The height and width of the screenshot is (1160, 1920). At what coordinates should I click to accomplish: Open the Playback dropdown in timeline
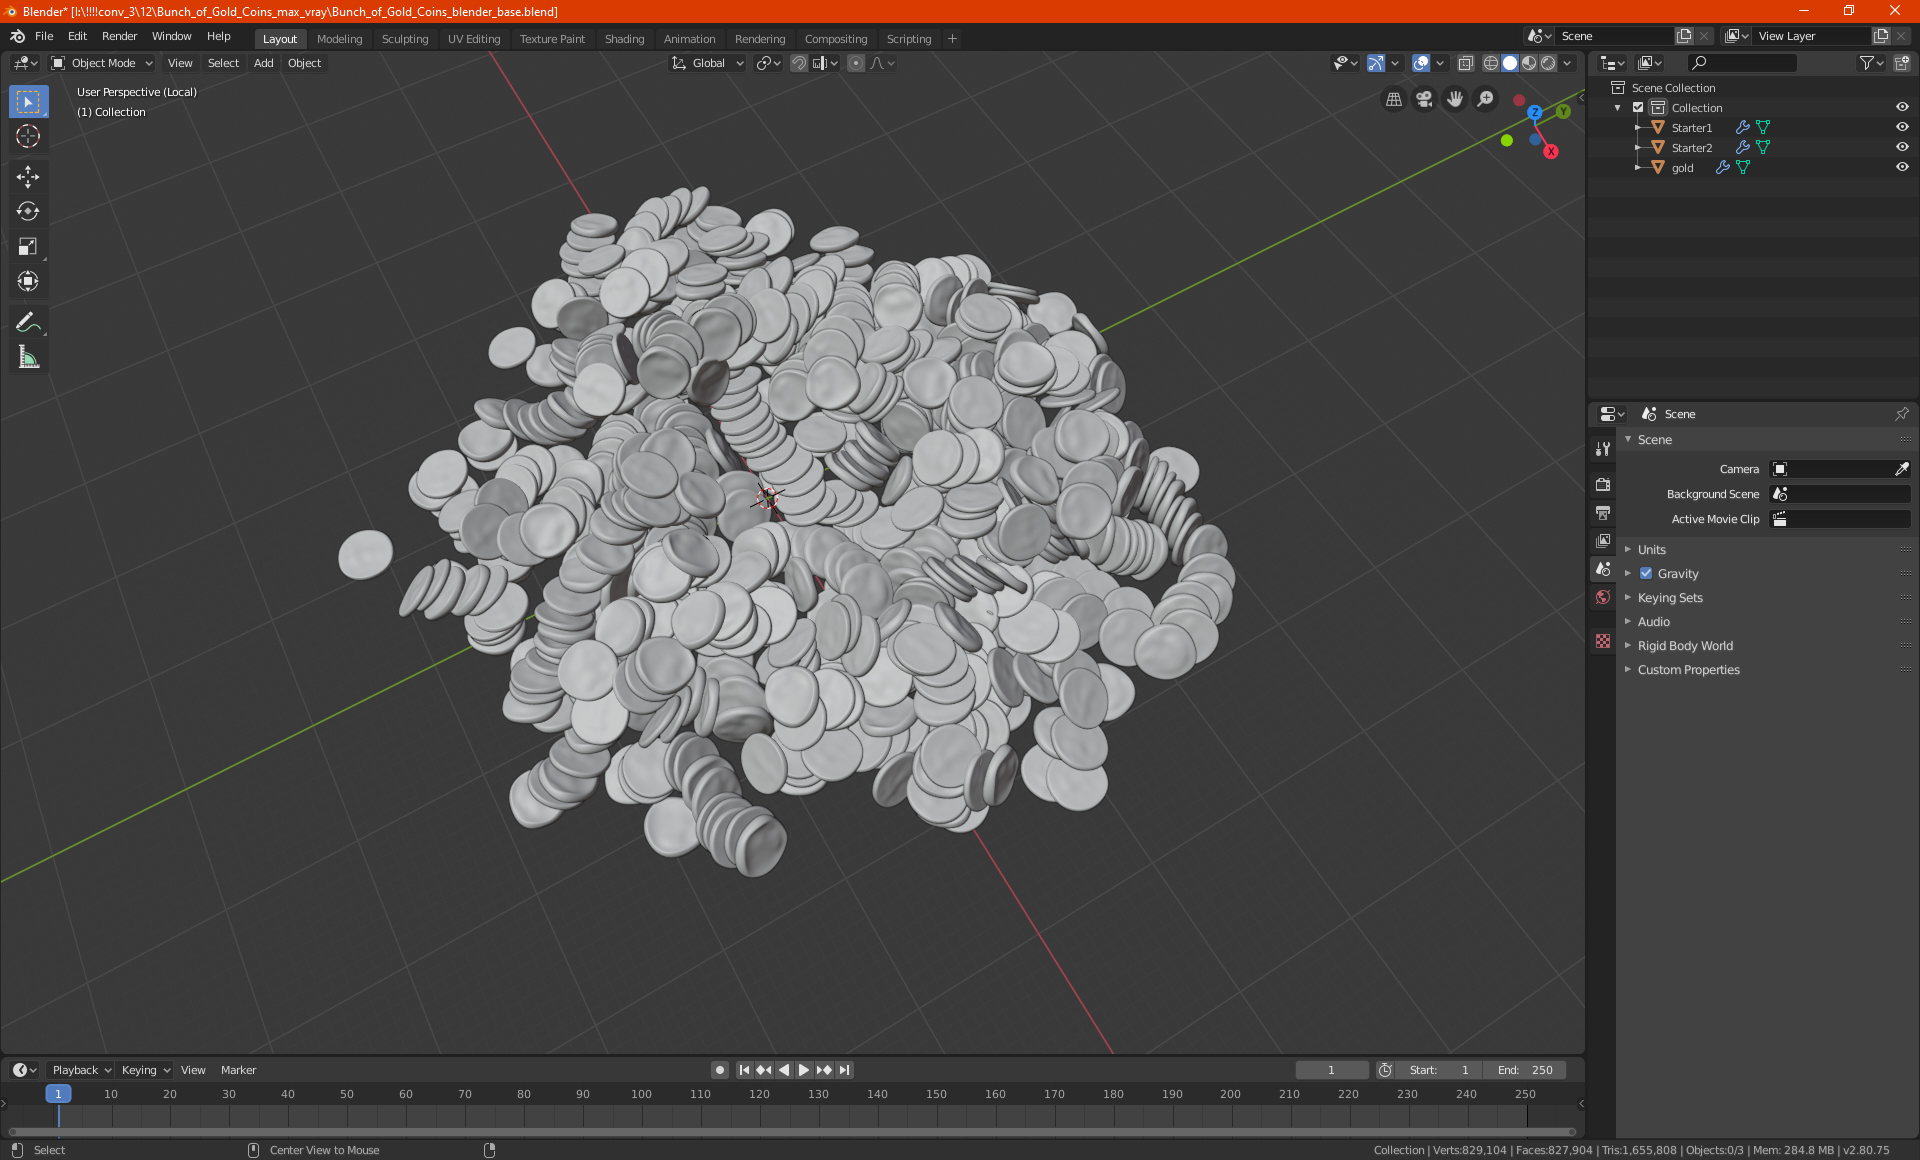(81, 1070)
